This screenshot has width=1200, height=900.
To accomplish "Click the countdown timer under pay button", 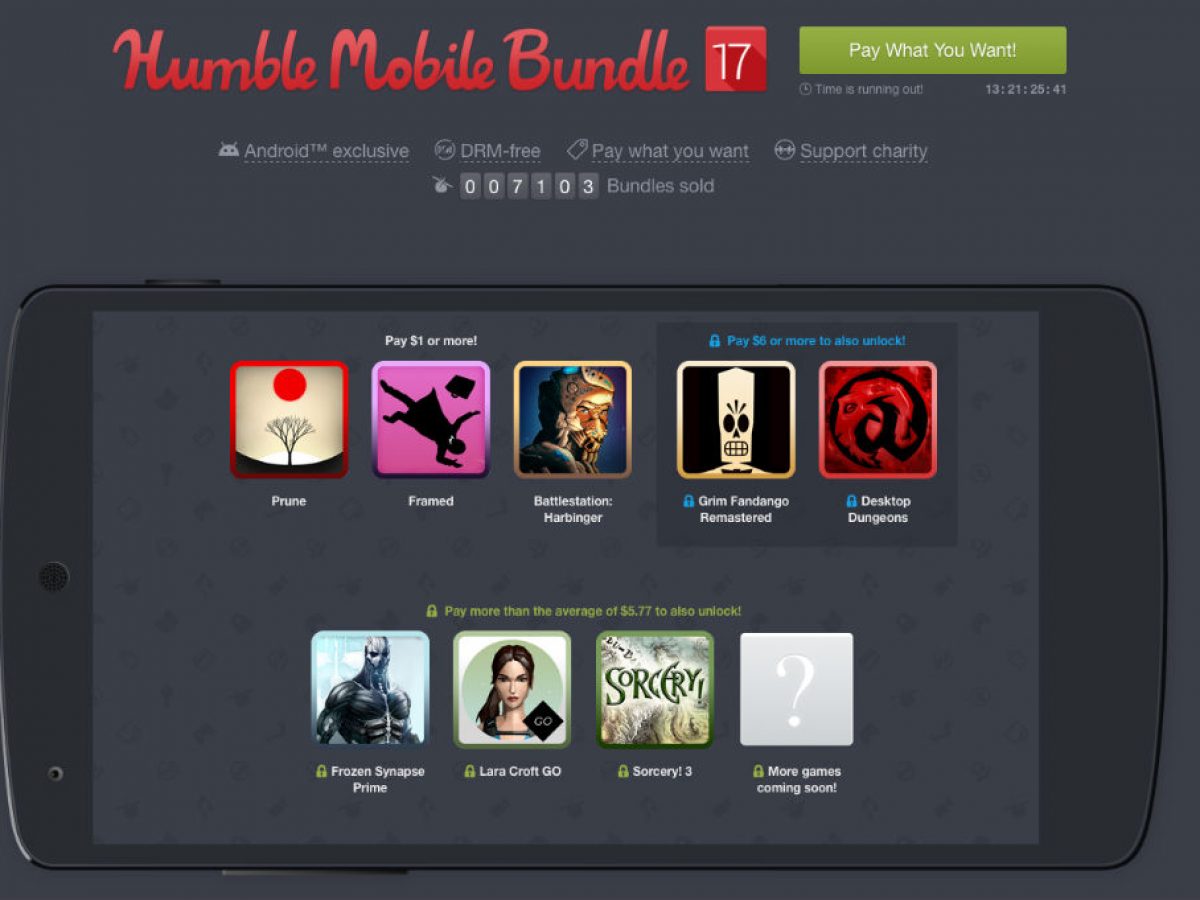I will (1025, 89).
